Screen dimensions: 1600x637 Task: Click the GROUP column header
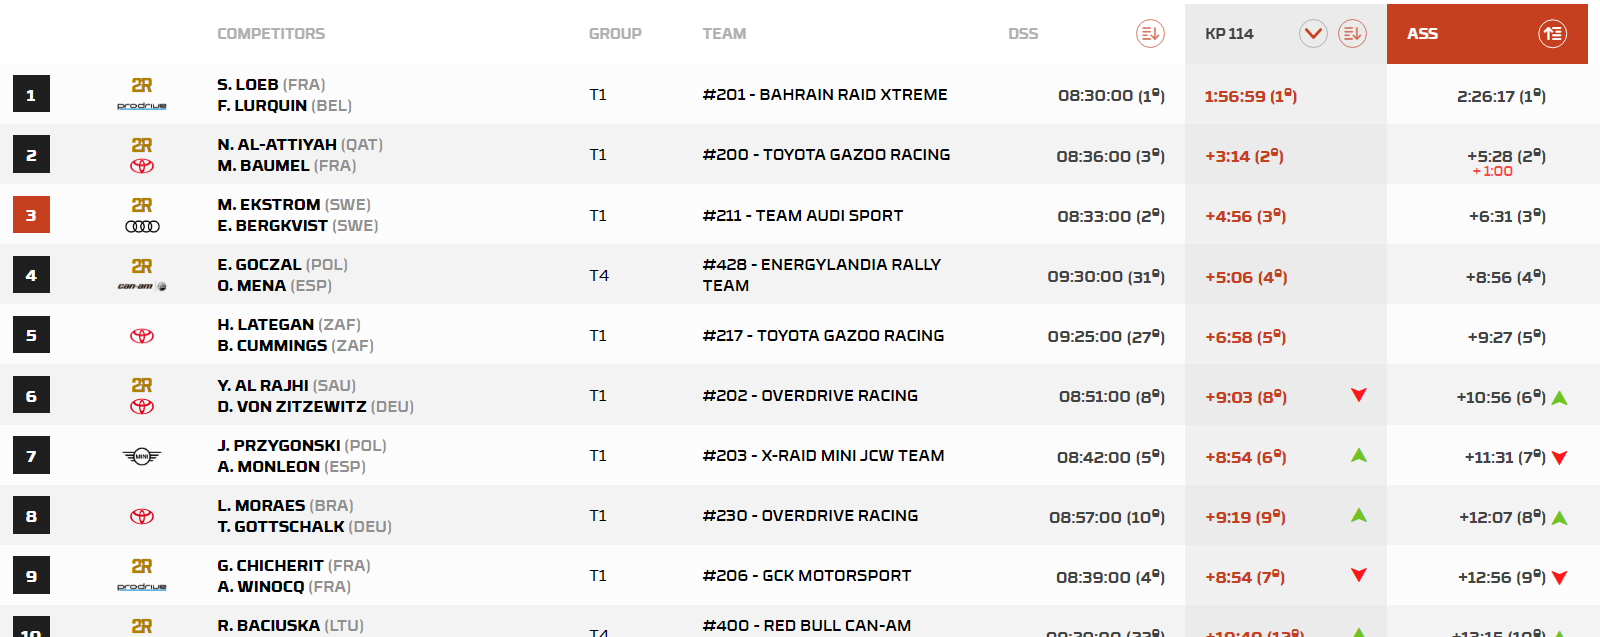(615, 34)
